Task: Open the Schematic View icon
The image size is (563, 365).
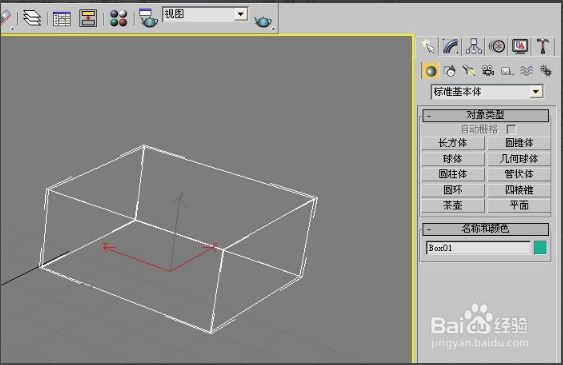Action: (88, 18)
